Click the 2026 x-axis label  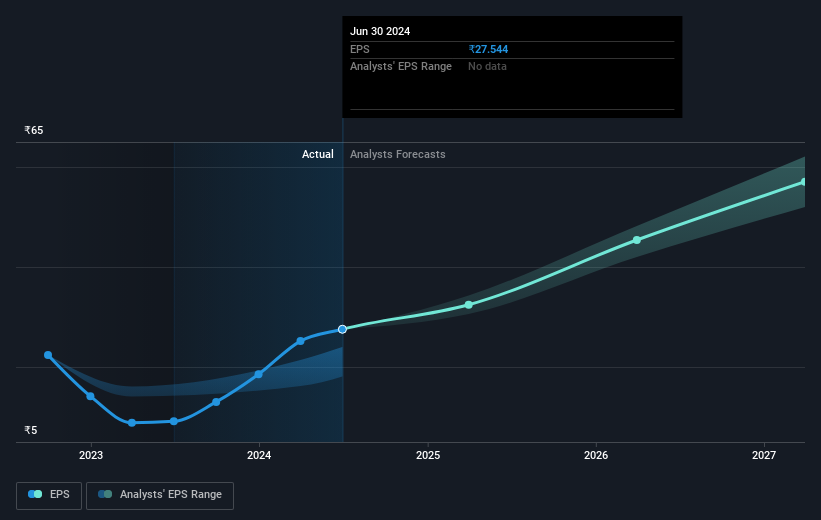click(x=596, y=455)
